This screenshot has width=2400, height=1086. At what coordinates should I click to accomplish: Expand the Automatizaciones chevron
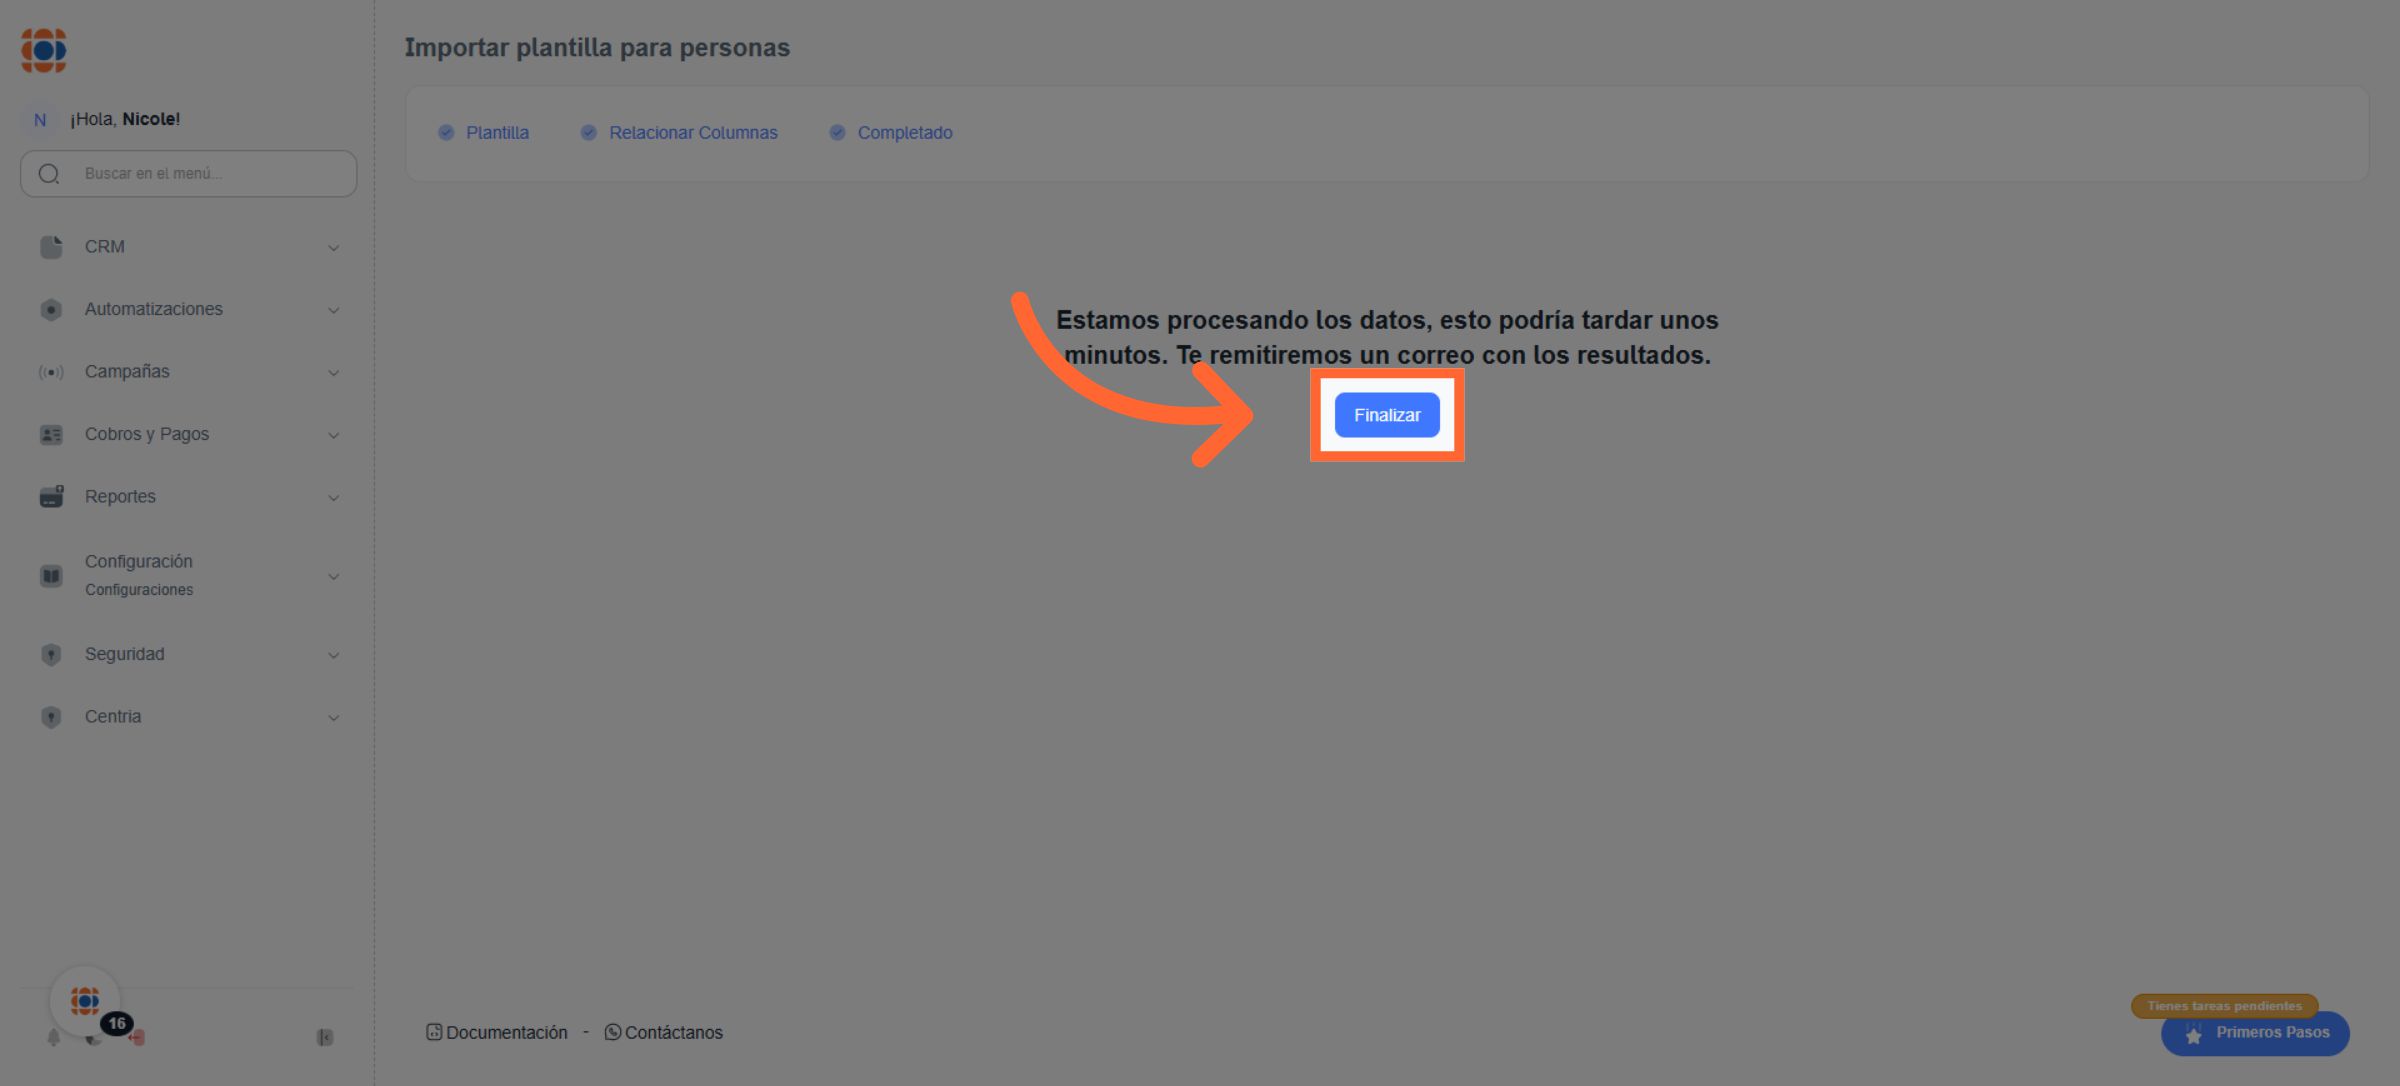[334, 310]
